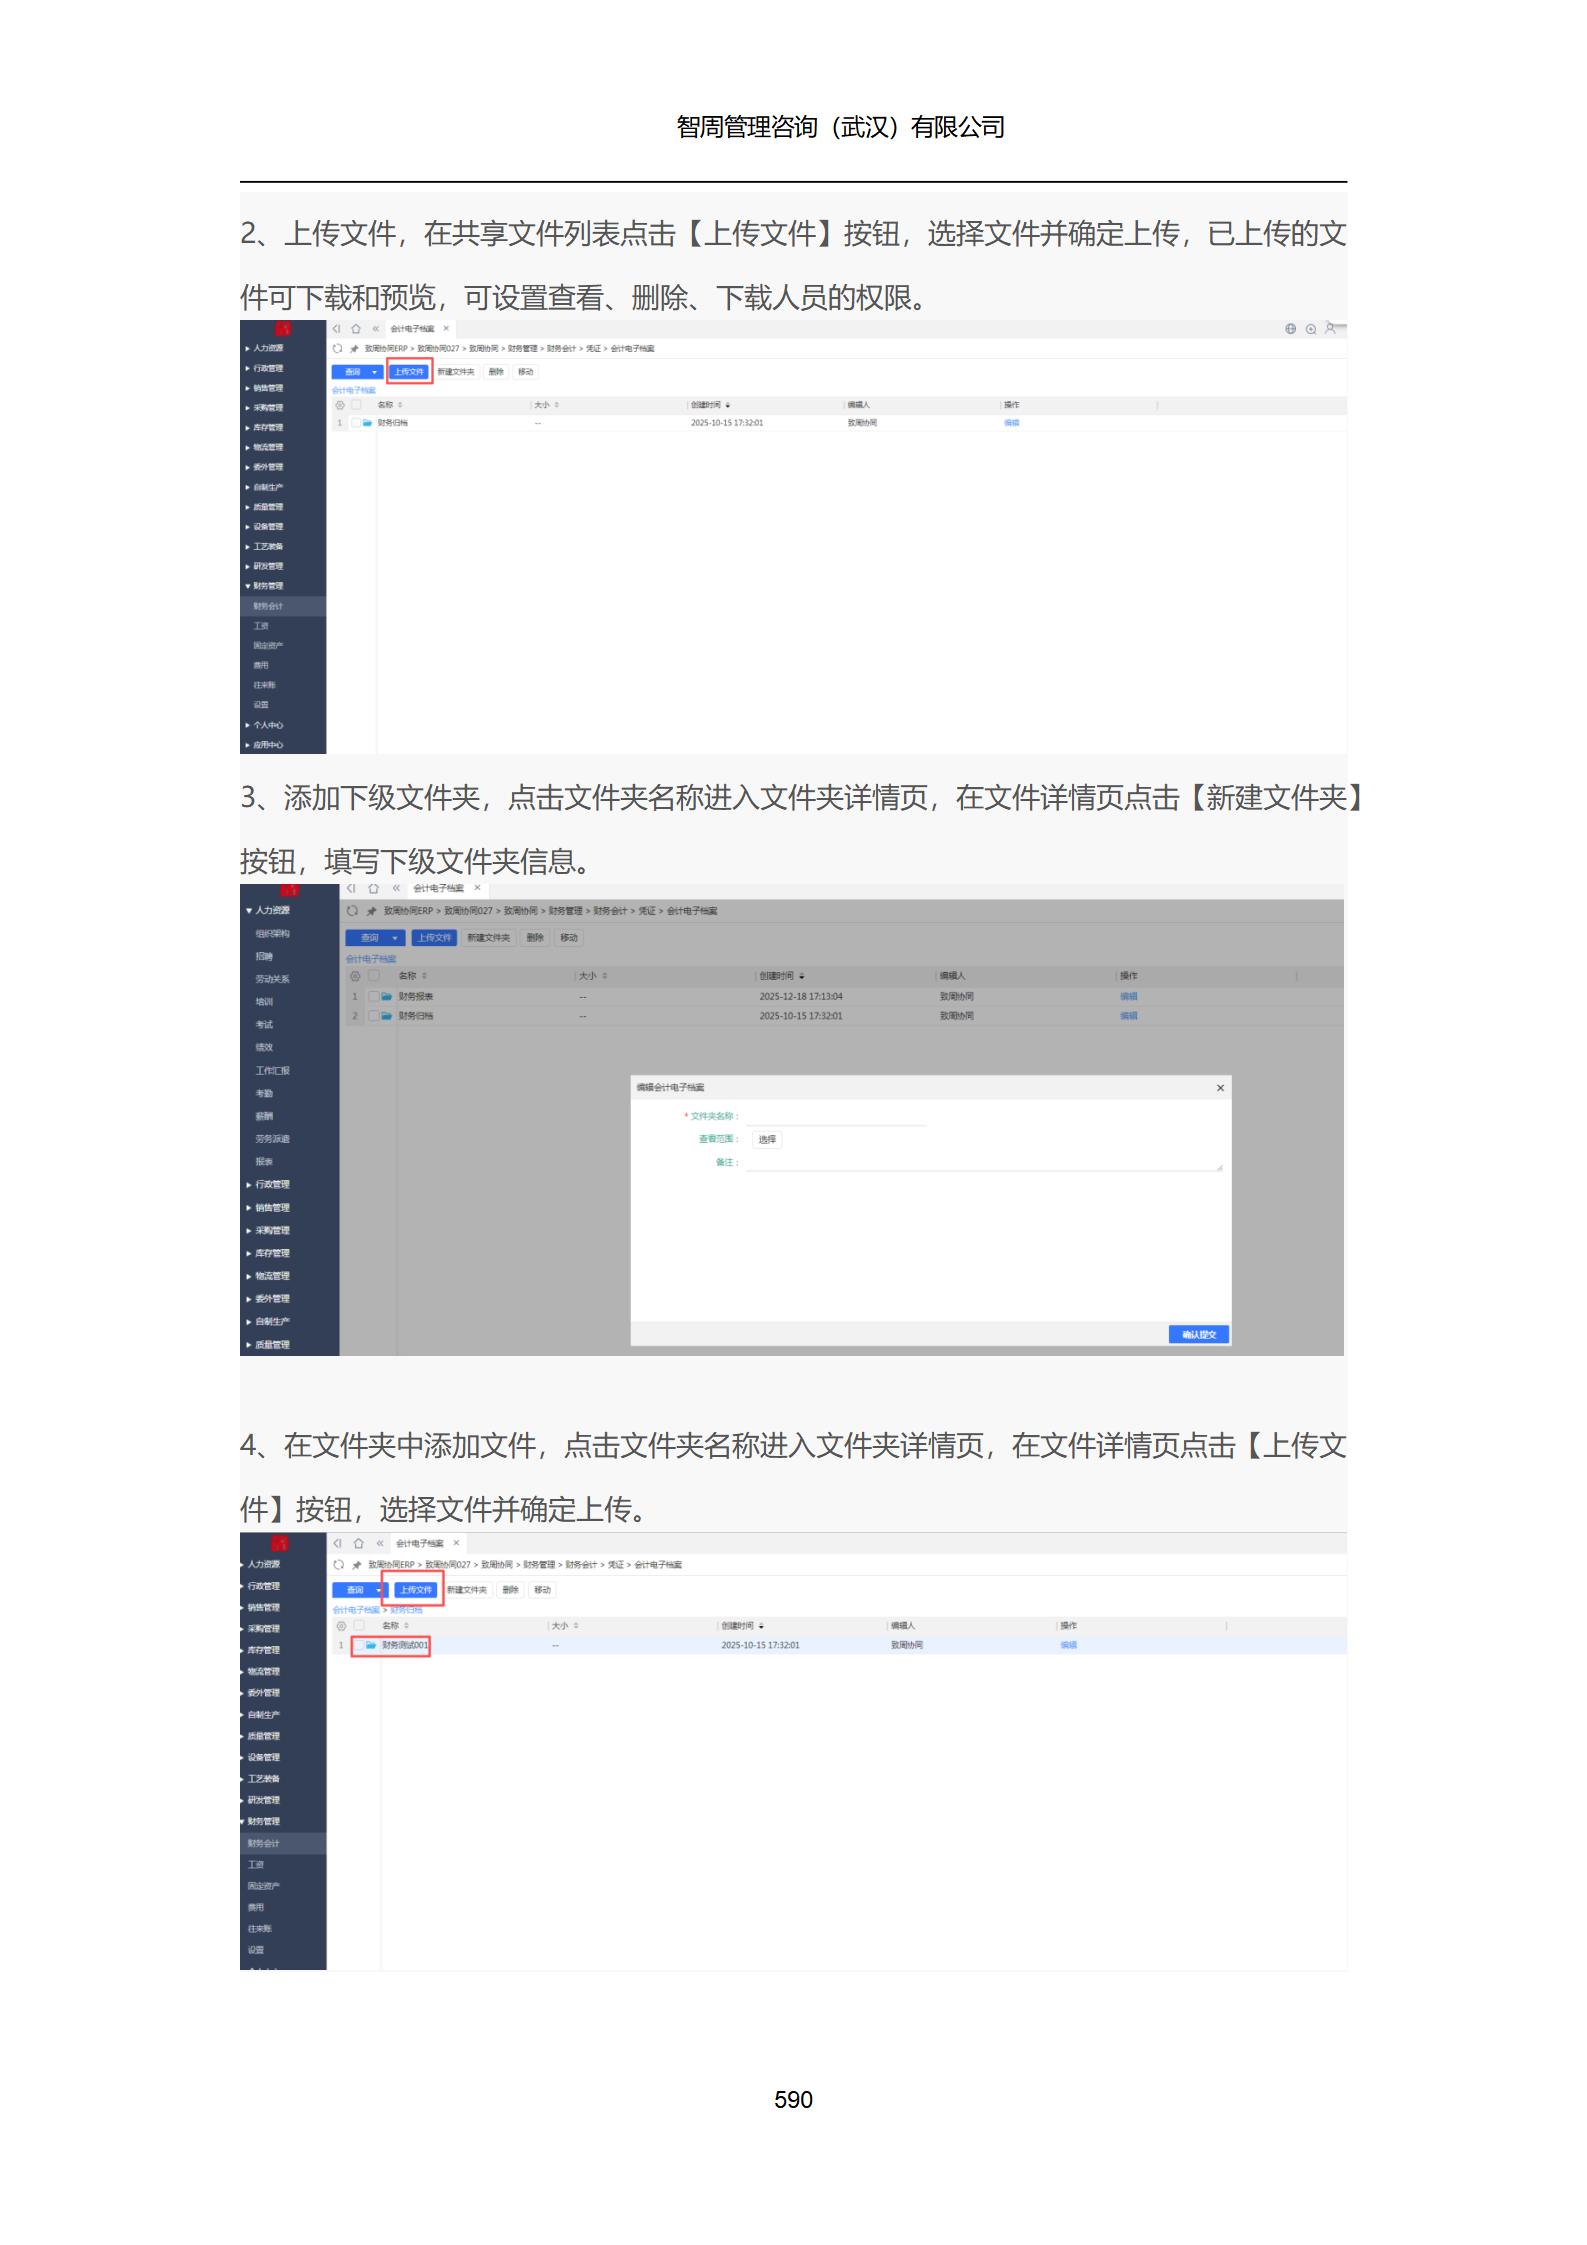This screenshot has width=1587, height=2245.
Task: Open the 劳务派遣 sidebar item
Action: [272, 1139]
